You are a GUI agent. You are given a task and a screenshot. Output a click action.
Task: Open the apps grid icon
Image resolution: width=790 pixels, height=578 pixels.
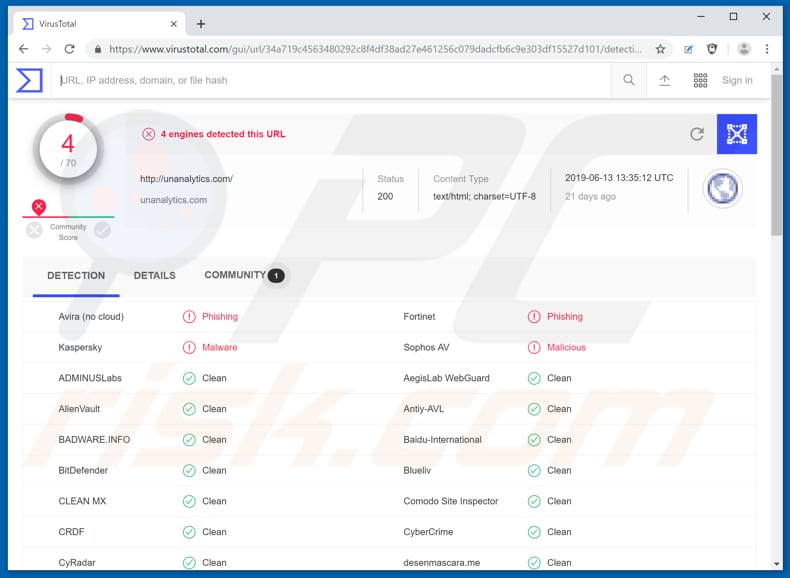coord(700,80)
